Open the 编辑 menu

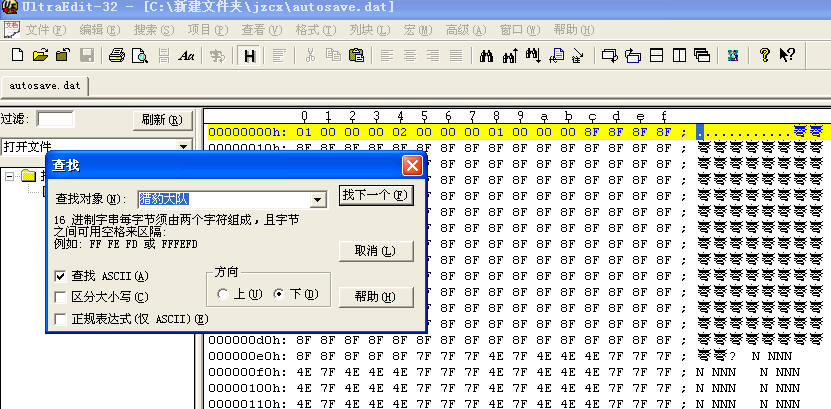tap(100, 30)
